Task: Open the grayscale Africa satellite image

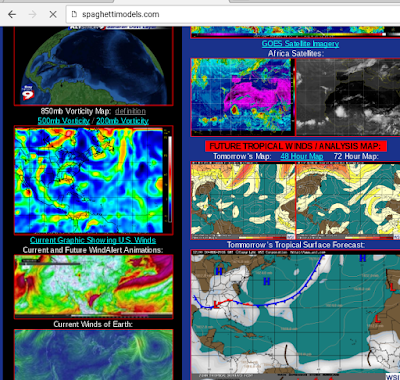Action: (x=348, y=97)
